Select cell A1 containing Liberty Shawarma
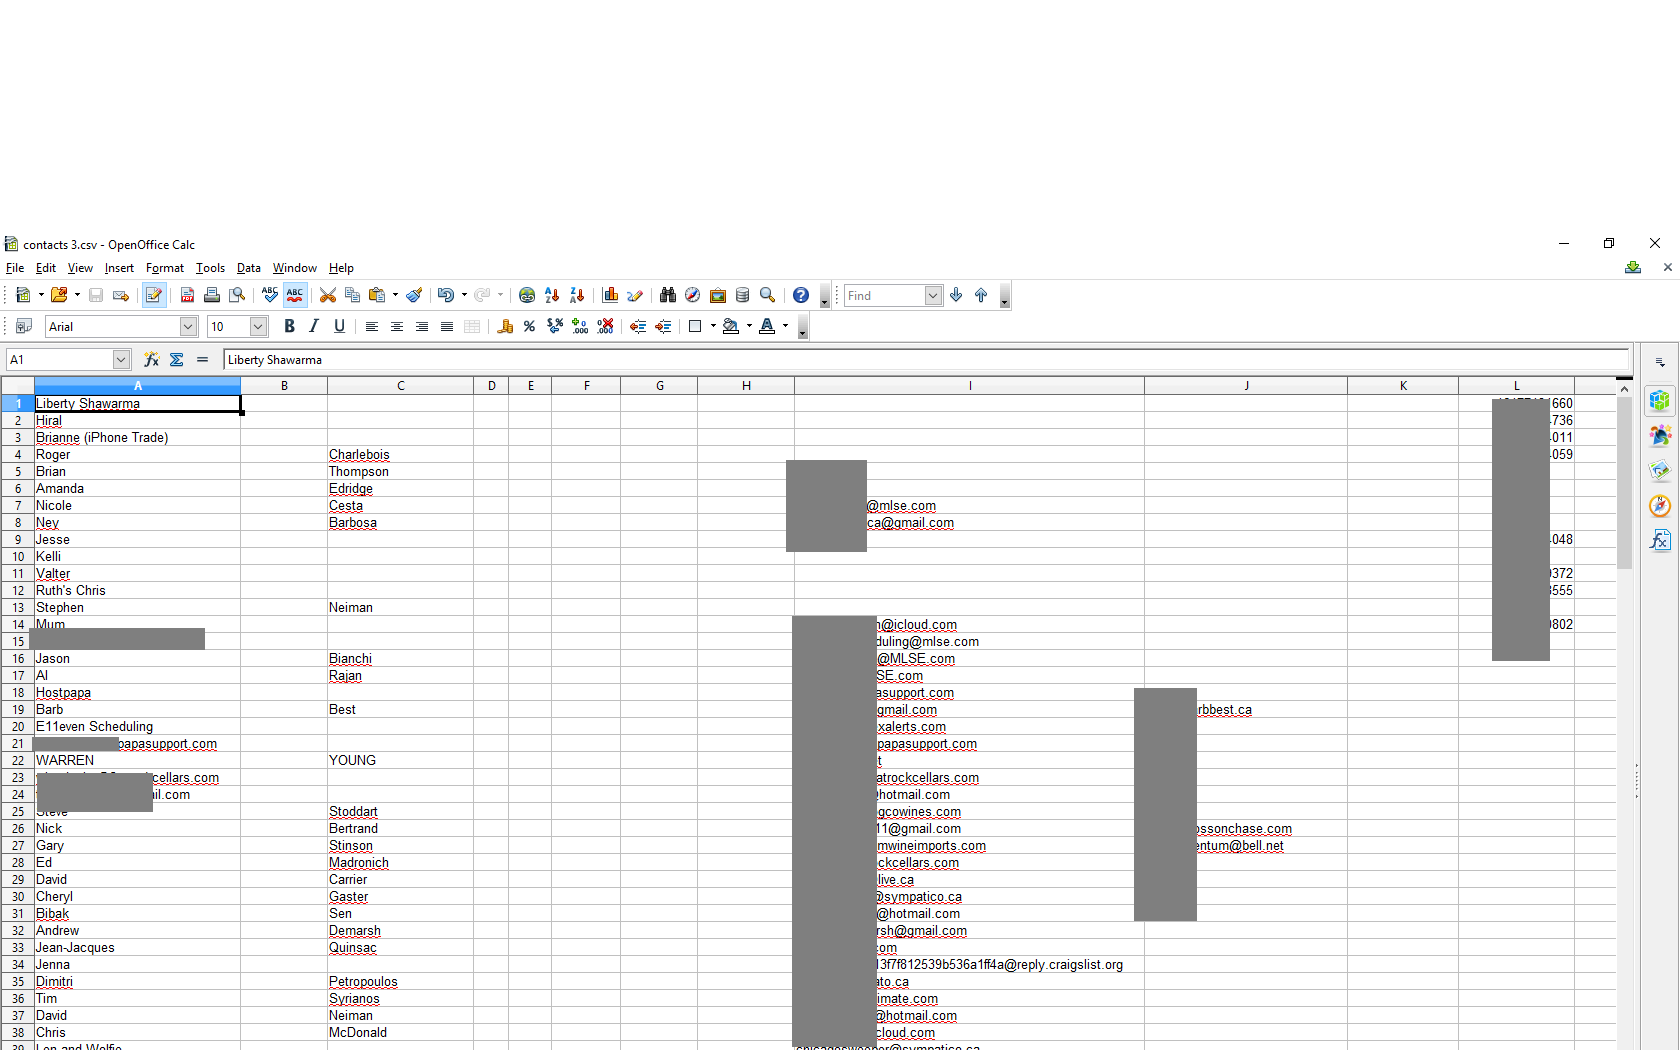 pyautogui.click(x=137, y=403)
